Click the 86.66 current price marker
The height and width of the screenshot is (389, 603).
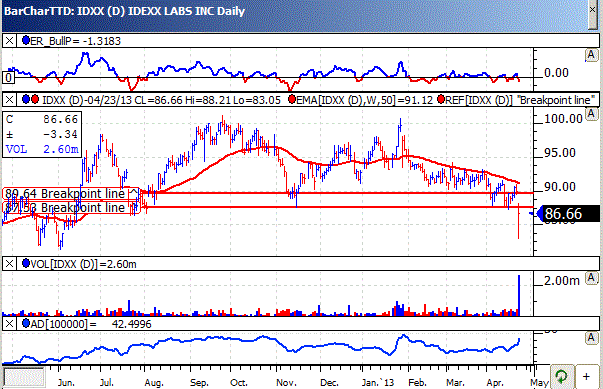568,213
